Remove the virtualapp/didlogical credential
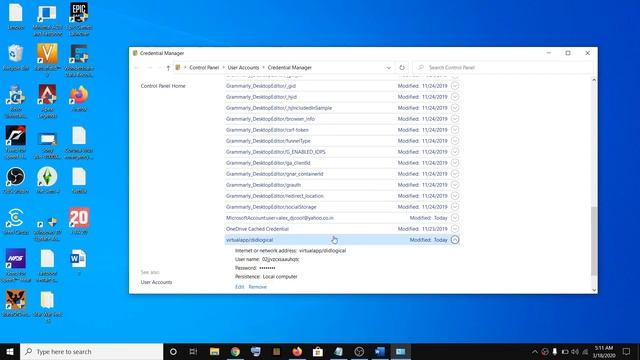This screenshot has width=640, height=360. pyautogui.click(x=258, y=287)
